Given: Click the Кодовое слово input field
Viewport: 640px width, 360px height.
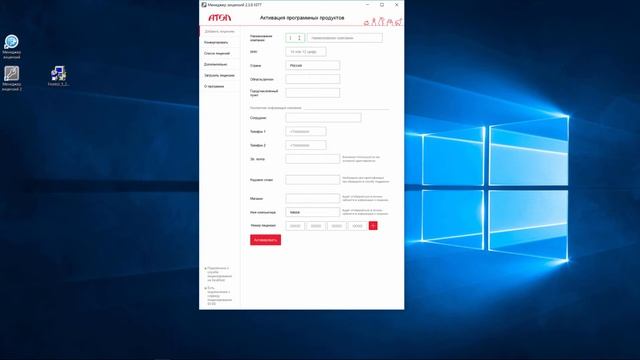Looking at the screenshot, I should pyautogui.click(x=313, y=180).
